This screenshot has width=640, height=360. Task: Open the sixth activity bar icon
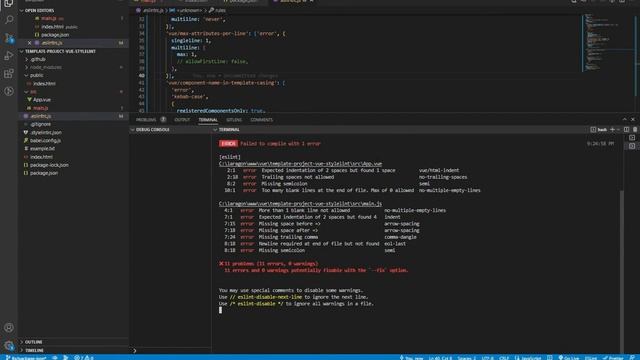[9, 91]
